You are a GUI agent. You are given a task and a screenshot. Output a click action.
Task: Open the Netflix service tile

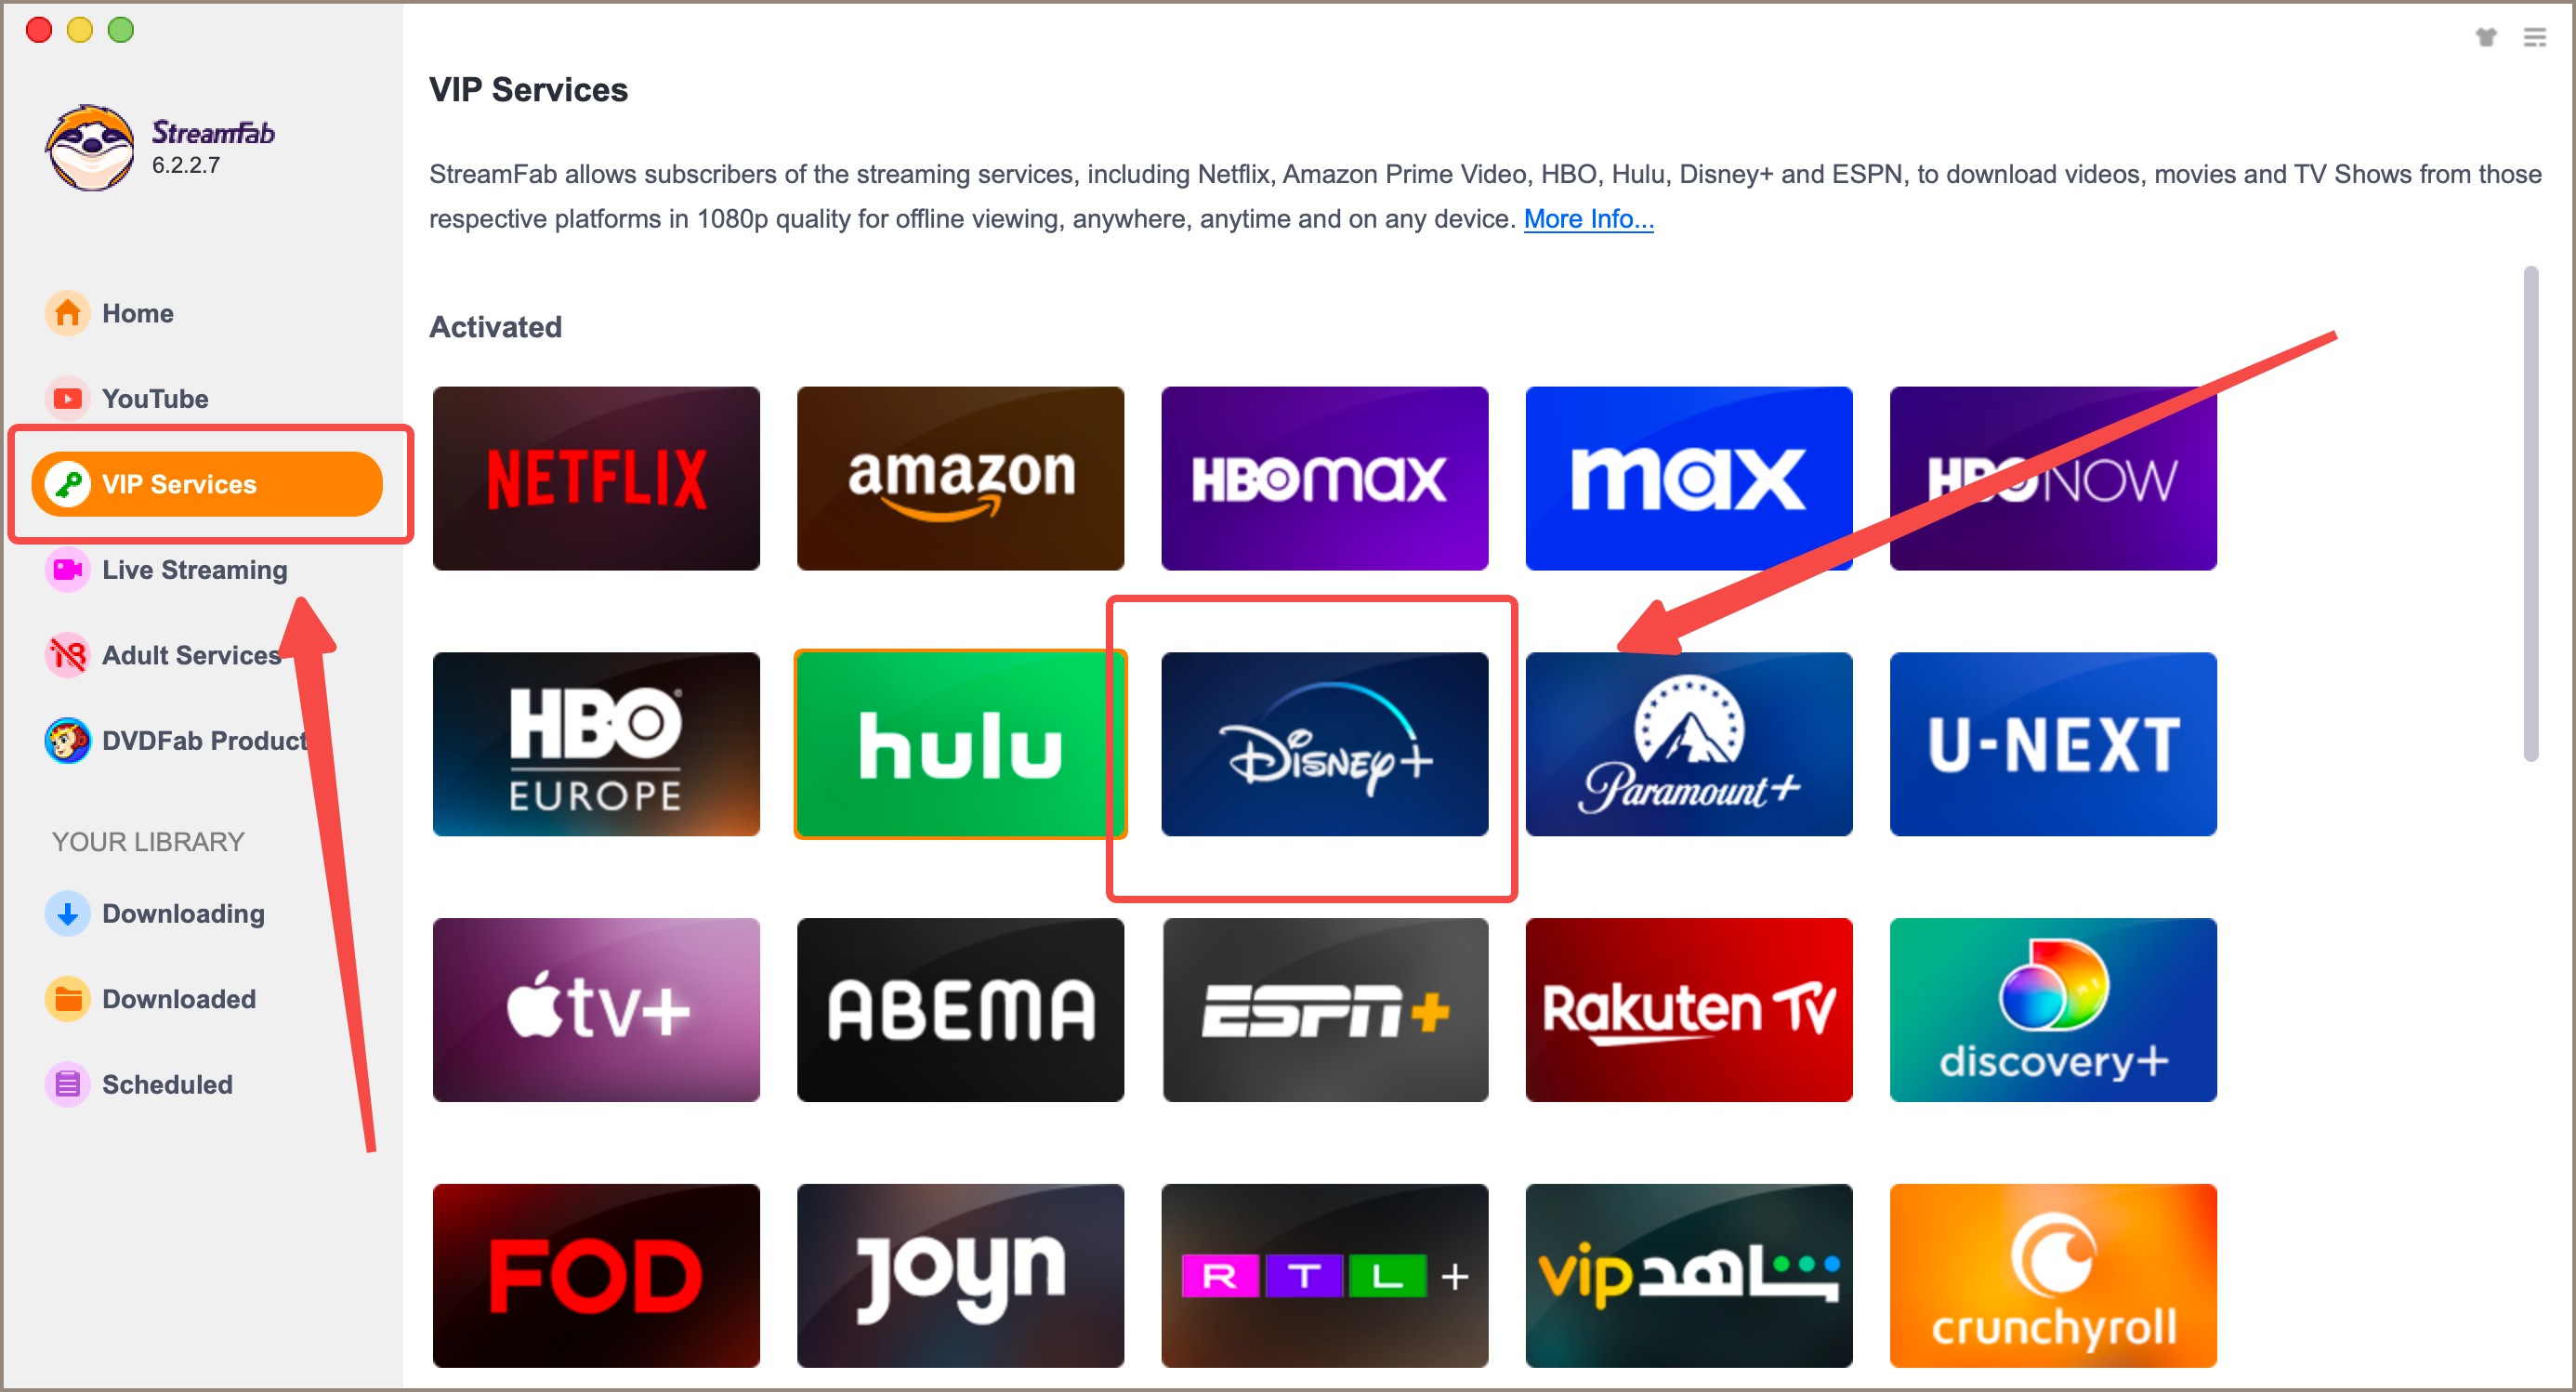(596, 478)
